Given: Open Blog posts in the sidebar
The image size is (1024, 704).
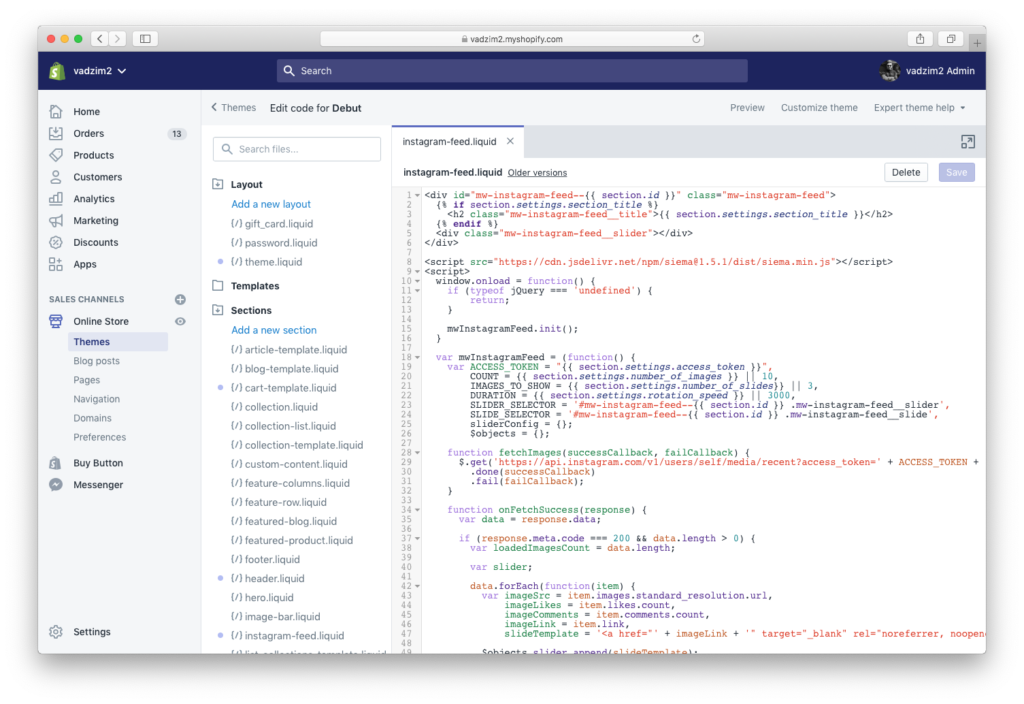Looking at the screenshot, I should click(97, 360).
